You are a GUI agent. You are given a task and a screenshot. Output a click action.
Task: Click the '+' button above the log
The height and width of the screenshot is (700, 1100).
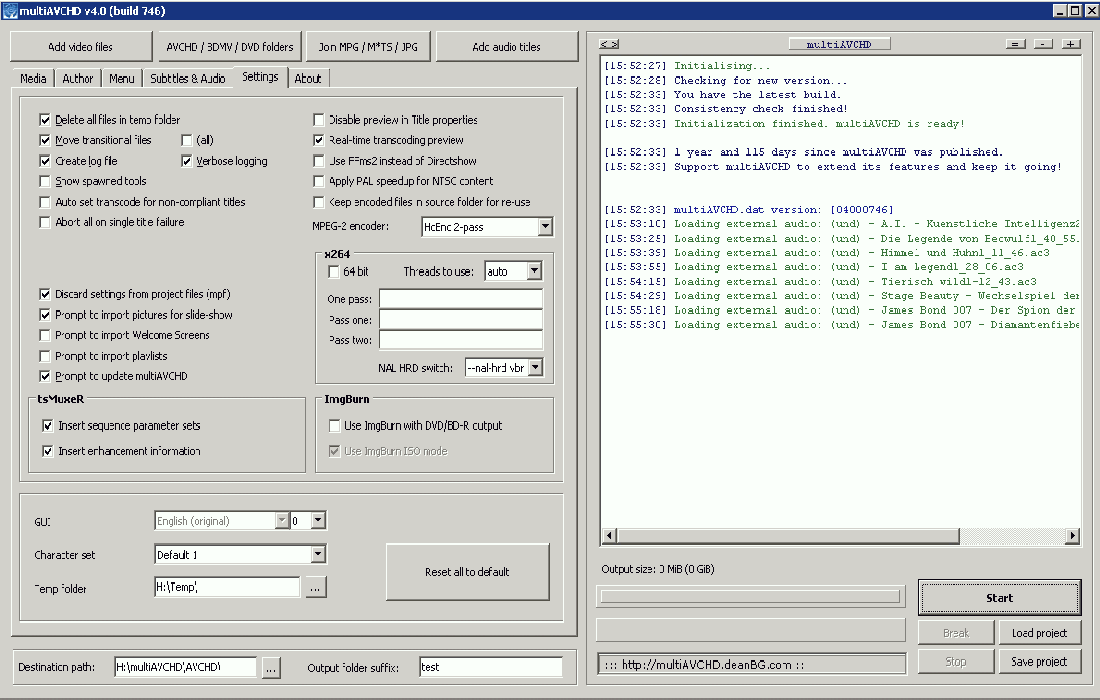pos(1070,44)
